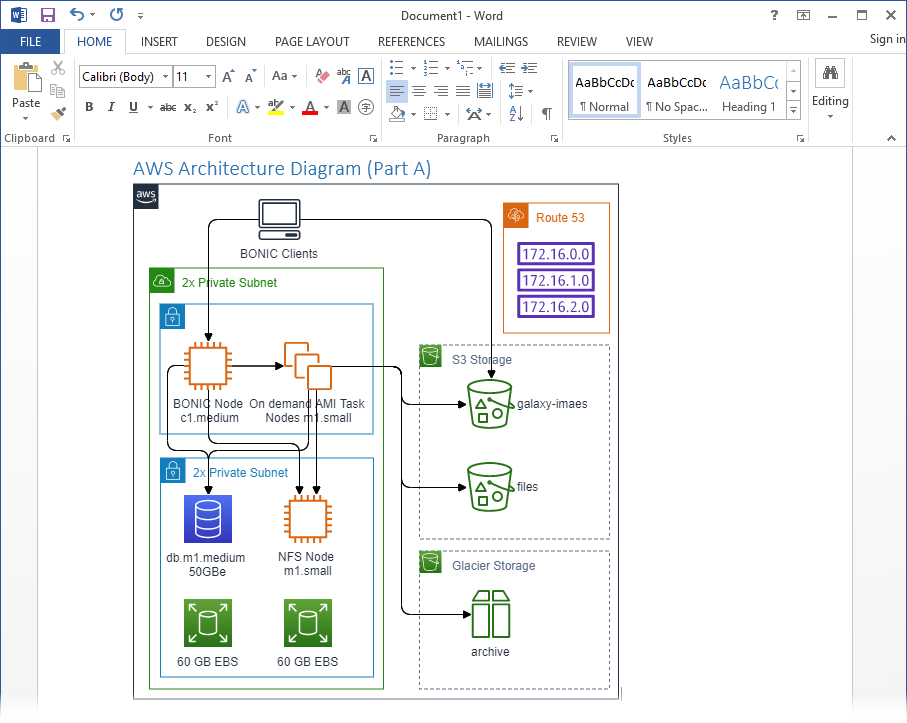This screenshot has height=723, width=907.
Task: Toggle Italic formatting
Action: tap(111, 107)
